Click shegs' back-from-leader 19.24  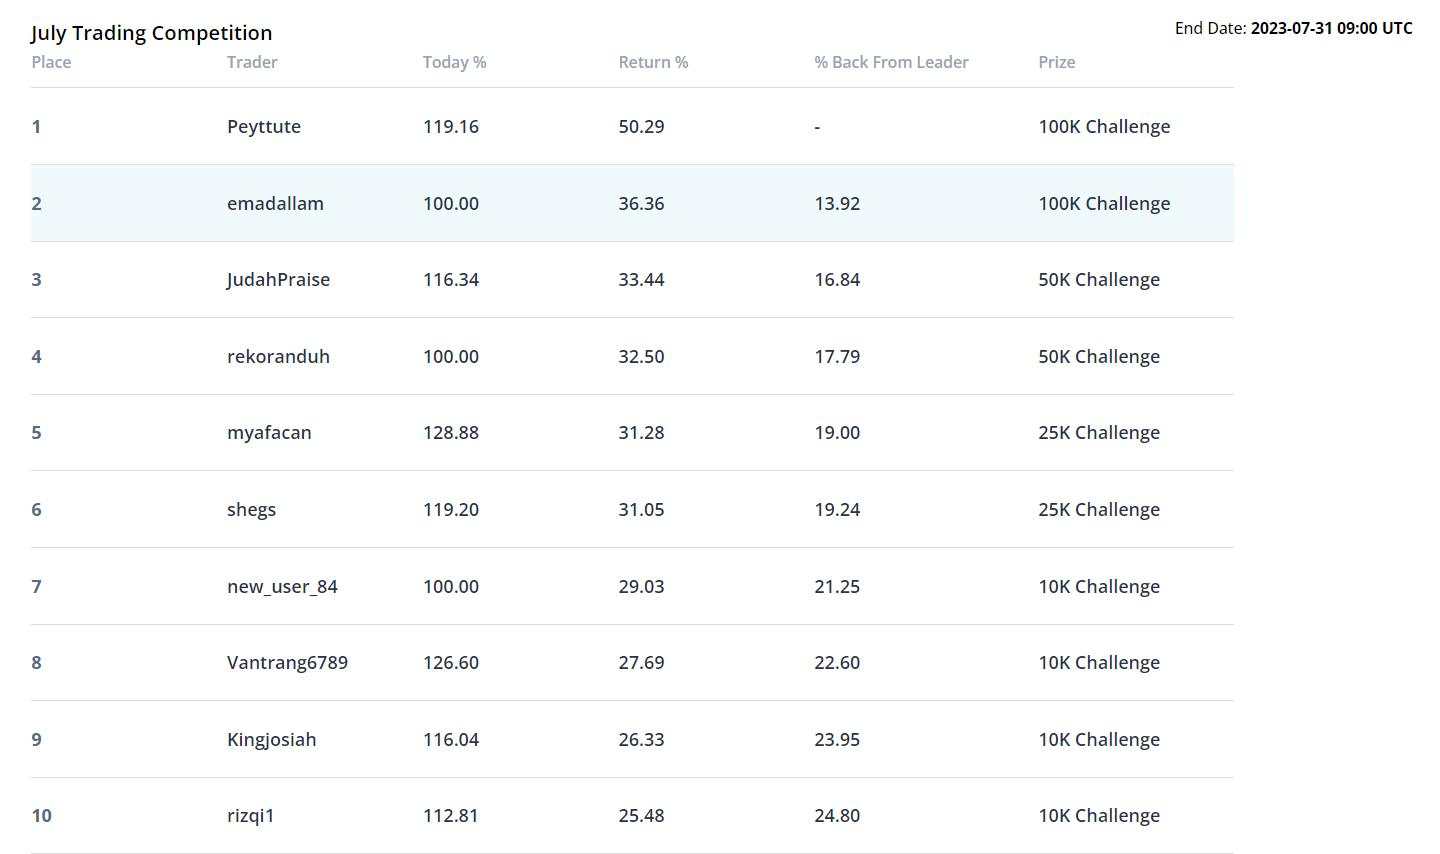pyautogui.click(x=837, y=510)
